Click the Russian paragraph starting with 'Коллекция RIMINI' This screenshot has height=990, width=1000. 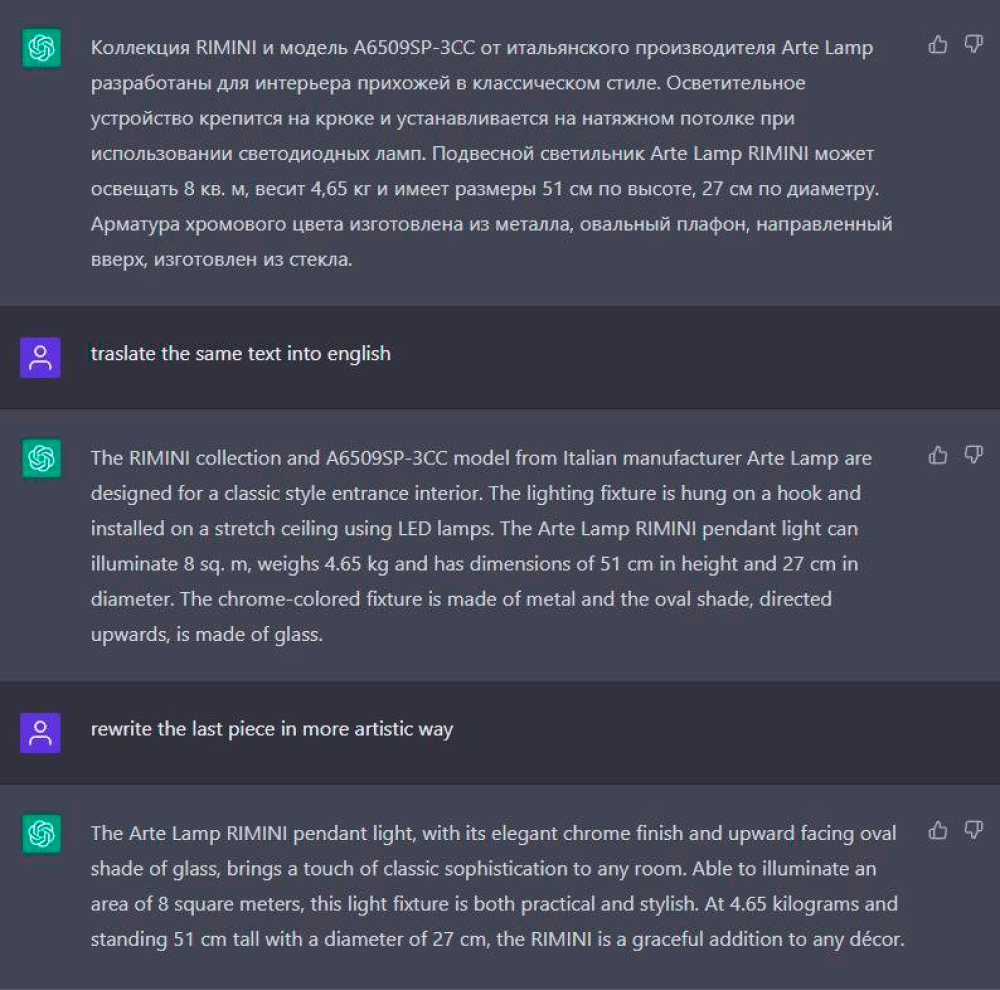click(491, 153)
